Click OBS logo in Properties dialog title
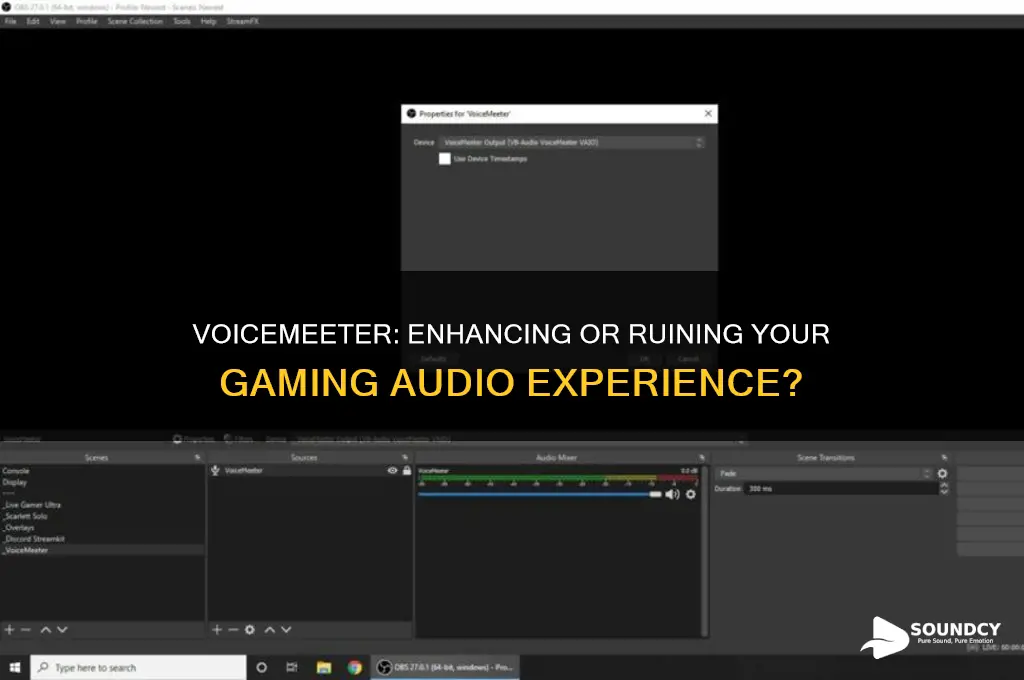Viewport: 1024px width, 680px height. coord(411,114)
